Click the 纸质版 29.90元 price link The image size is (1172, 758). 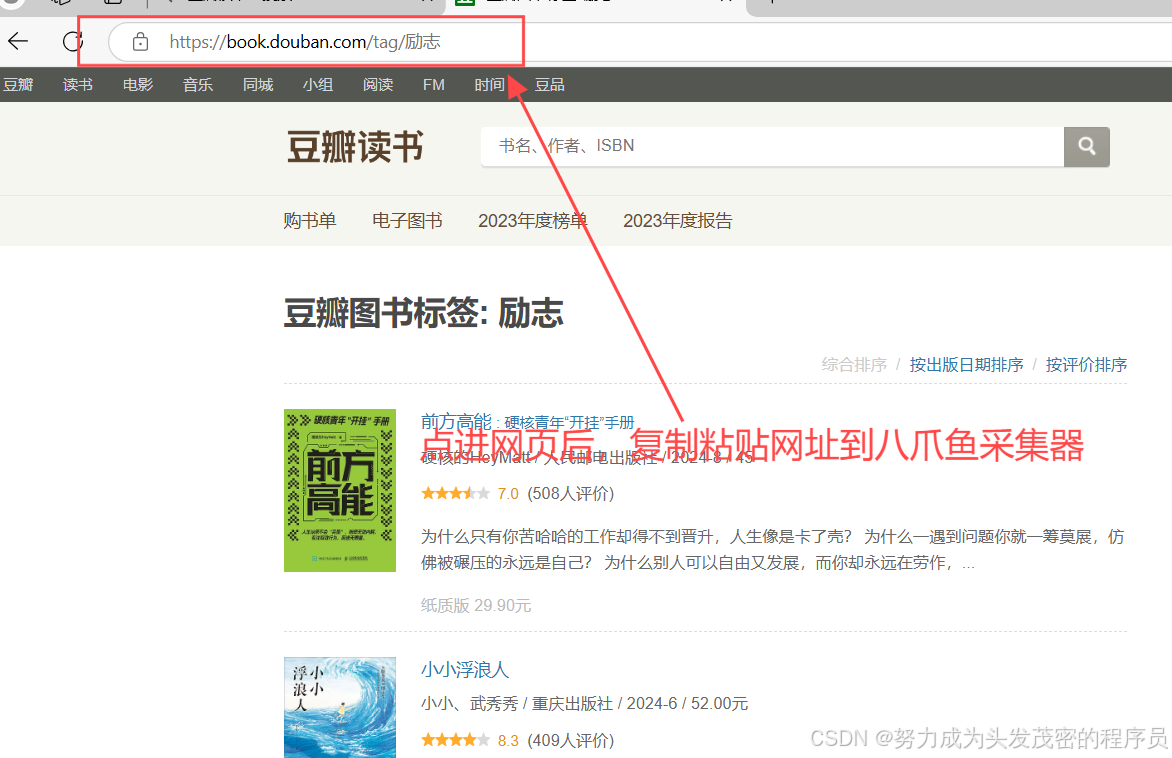[x=476, y=606]
